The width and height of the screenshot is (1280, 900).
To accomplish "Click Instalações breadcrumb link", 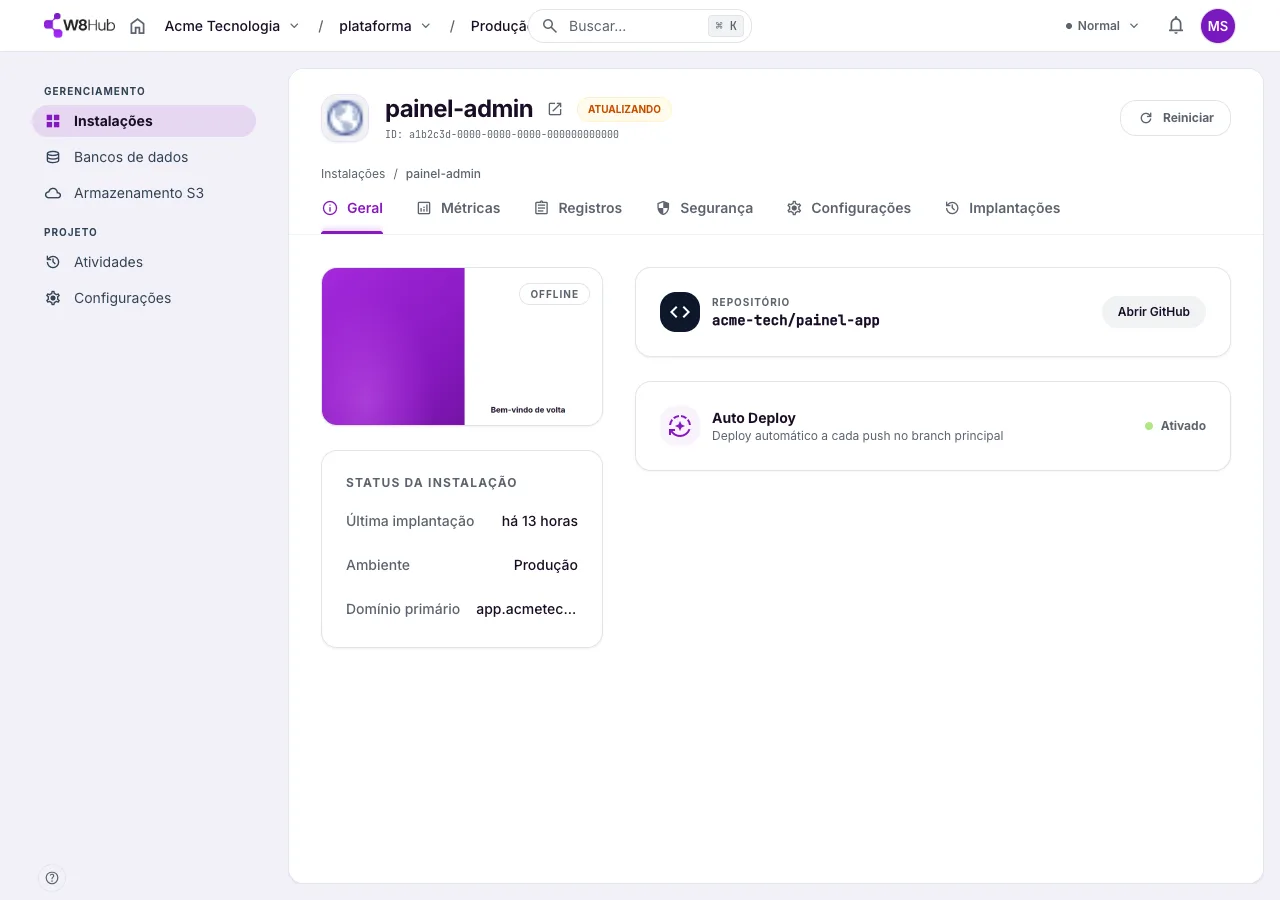I will 353,174.
